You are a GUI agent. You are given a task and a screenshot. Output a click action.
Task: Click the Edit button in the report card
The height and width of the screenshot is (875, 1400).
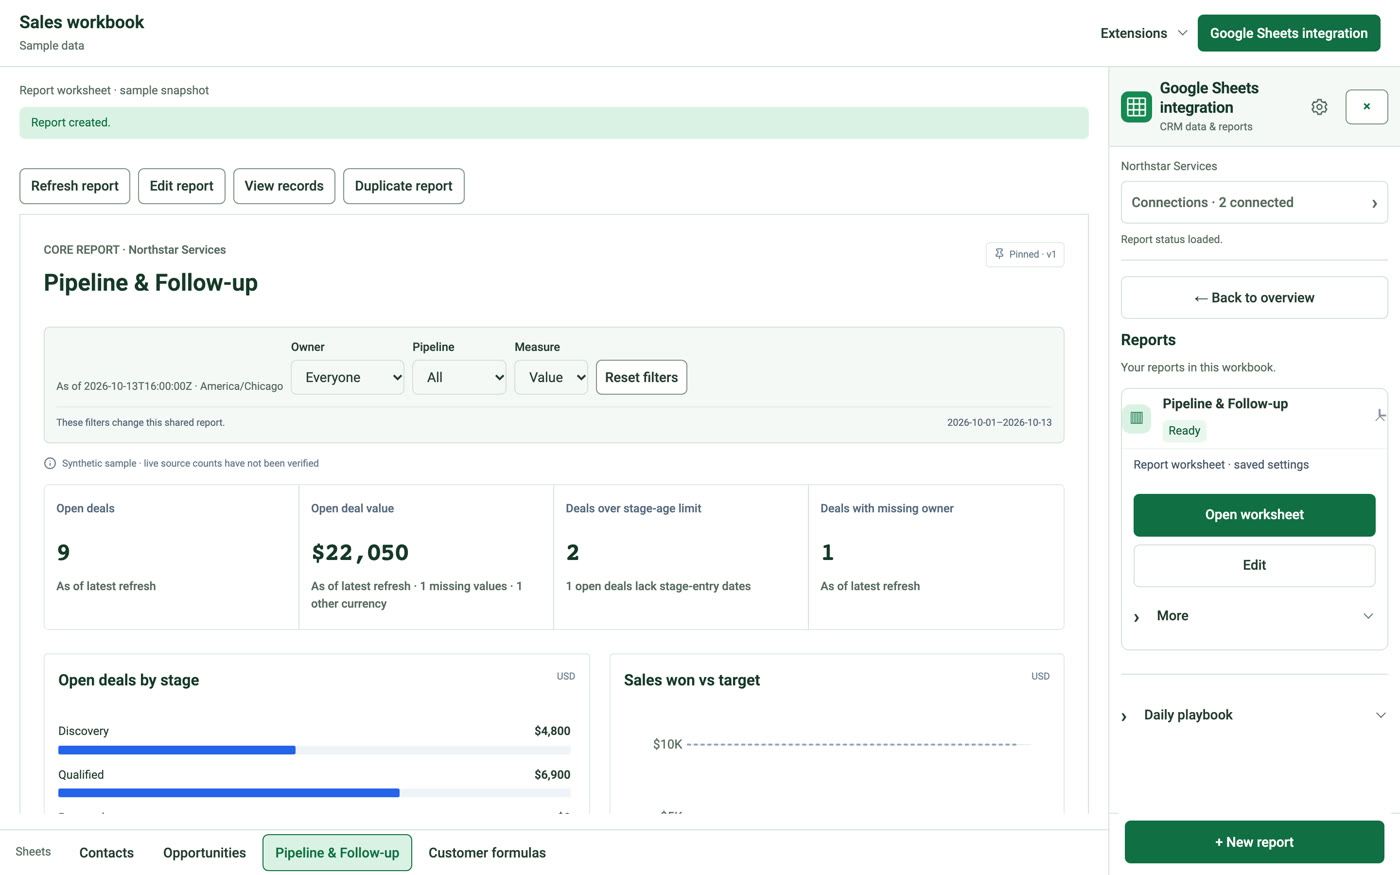1254,566
